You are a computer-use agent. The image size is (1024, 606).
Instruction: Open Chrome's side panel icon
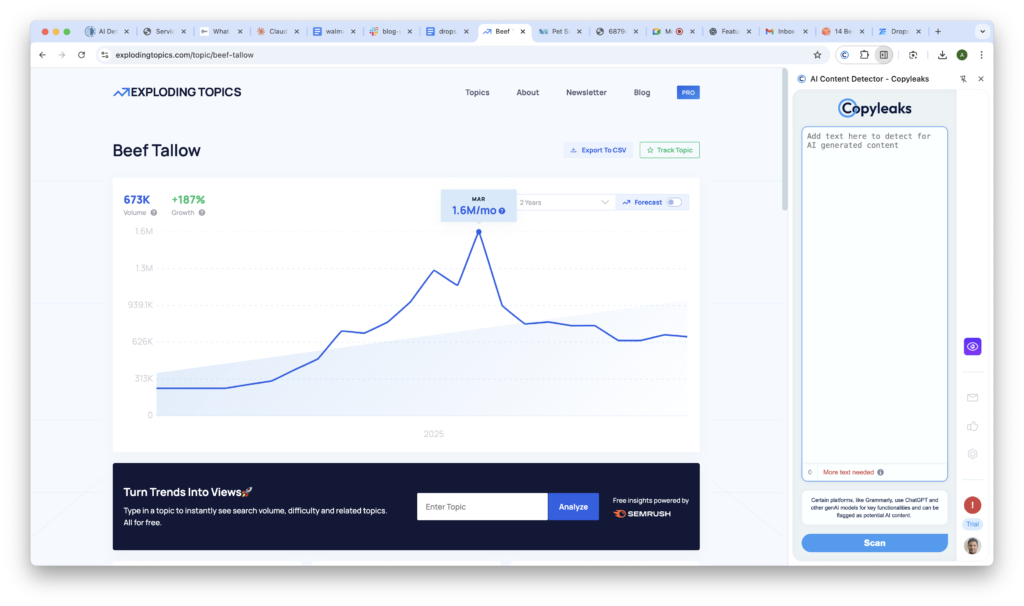point(884,55)
